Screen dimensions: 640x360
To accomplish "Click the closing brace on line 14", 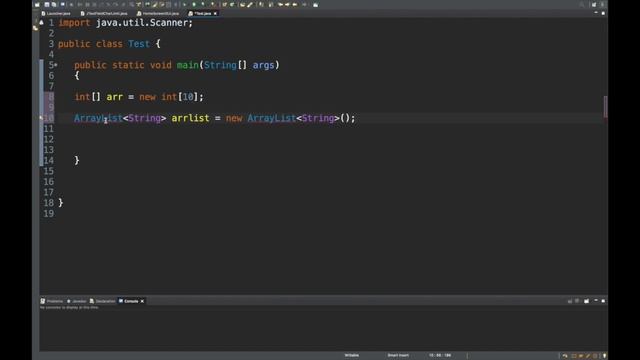I will (x=77, y=160).
